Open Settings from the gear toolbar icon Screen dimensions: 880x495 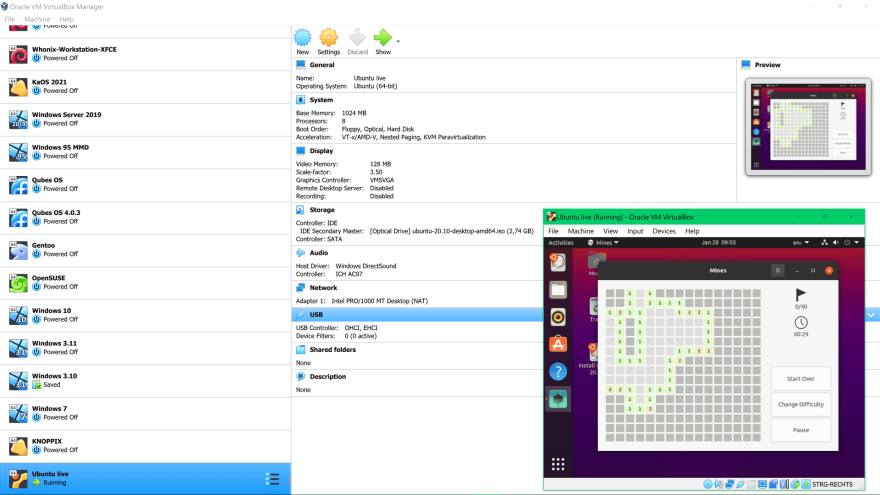[328, 38]
